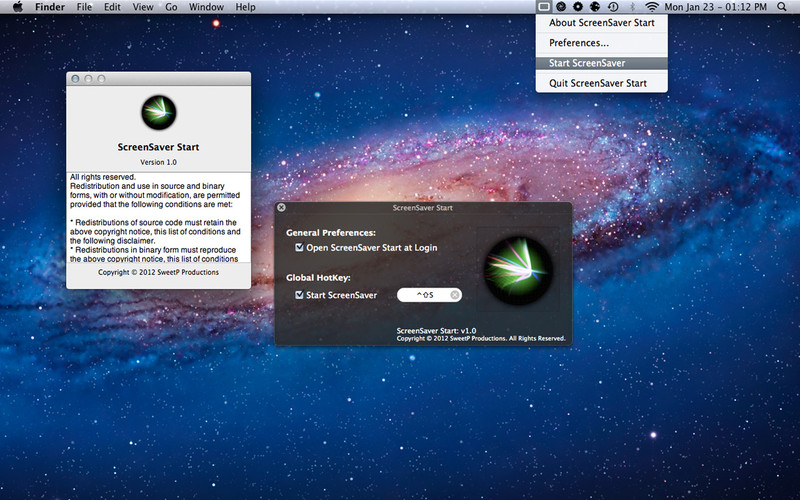Click the 'Global HotKey:' heading
This screenshot has width=800, height=500.
point(318,278)
